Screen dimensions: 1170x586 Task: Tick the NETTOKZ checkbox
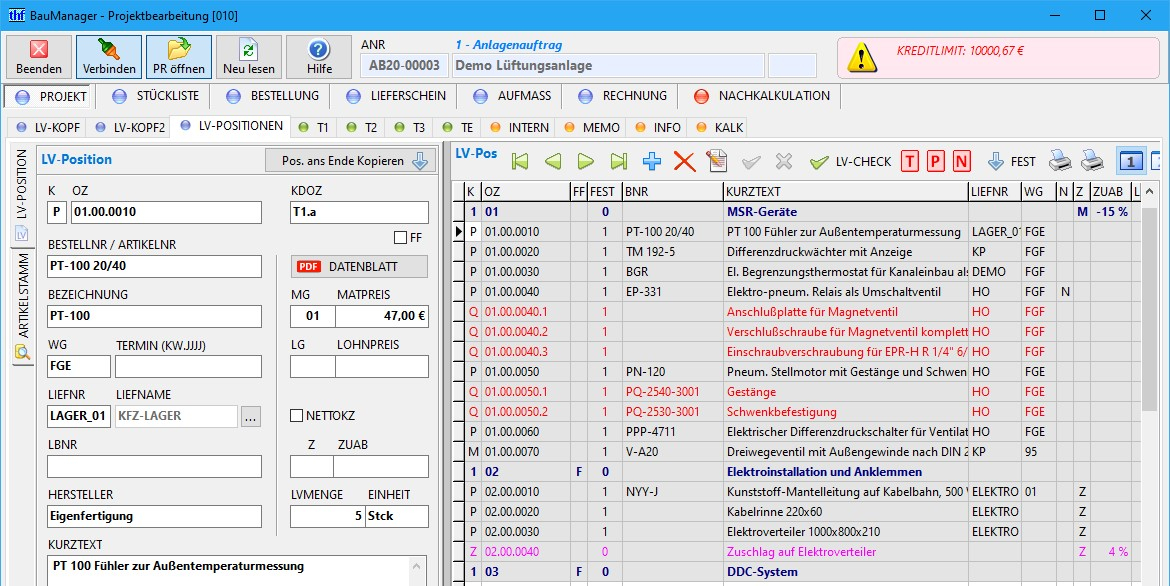296,415
